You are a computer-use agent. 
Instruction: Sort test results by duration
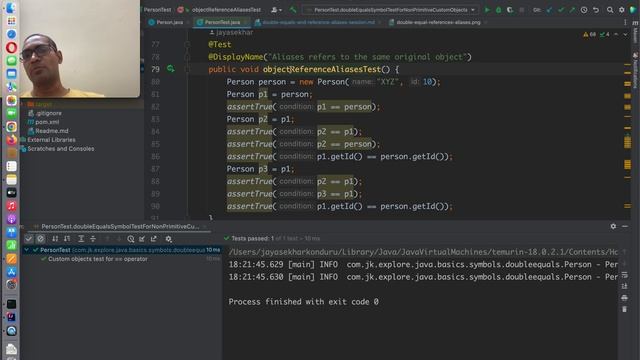67,239
